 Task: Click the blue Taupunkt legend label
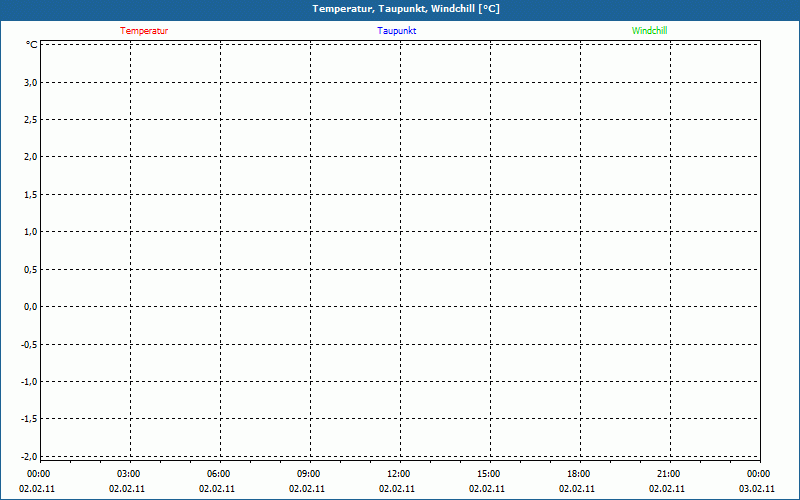click(x=396, y=31)
